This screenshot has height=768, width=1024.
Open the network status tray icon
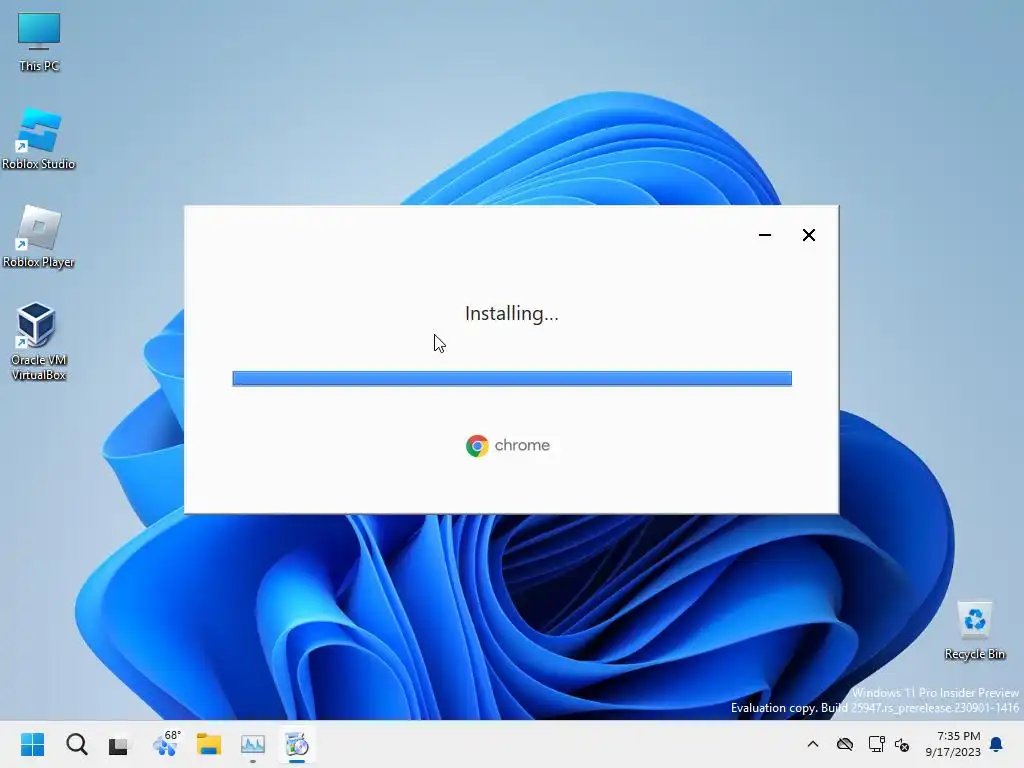point(876,744)
